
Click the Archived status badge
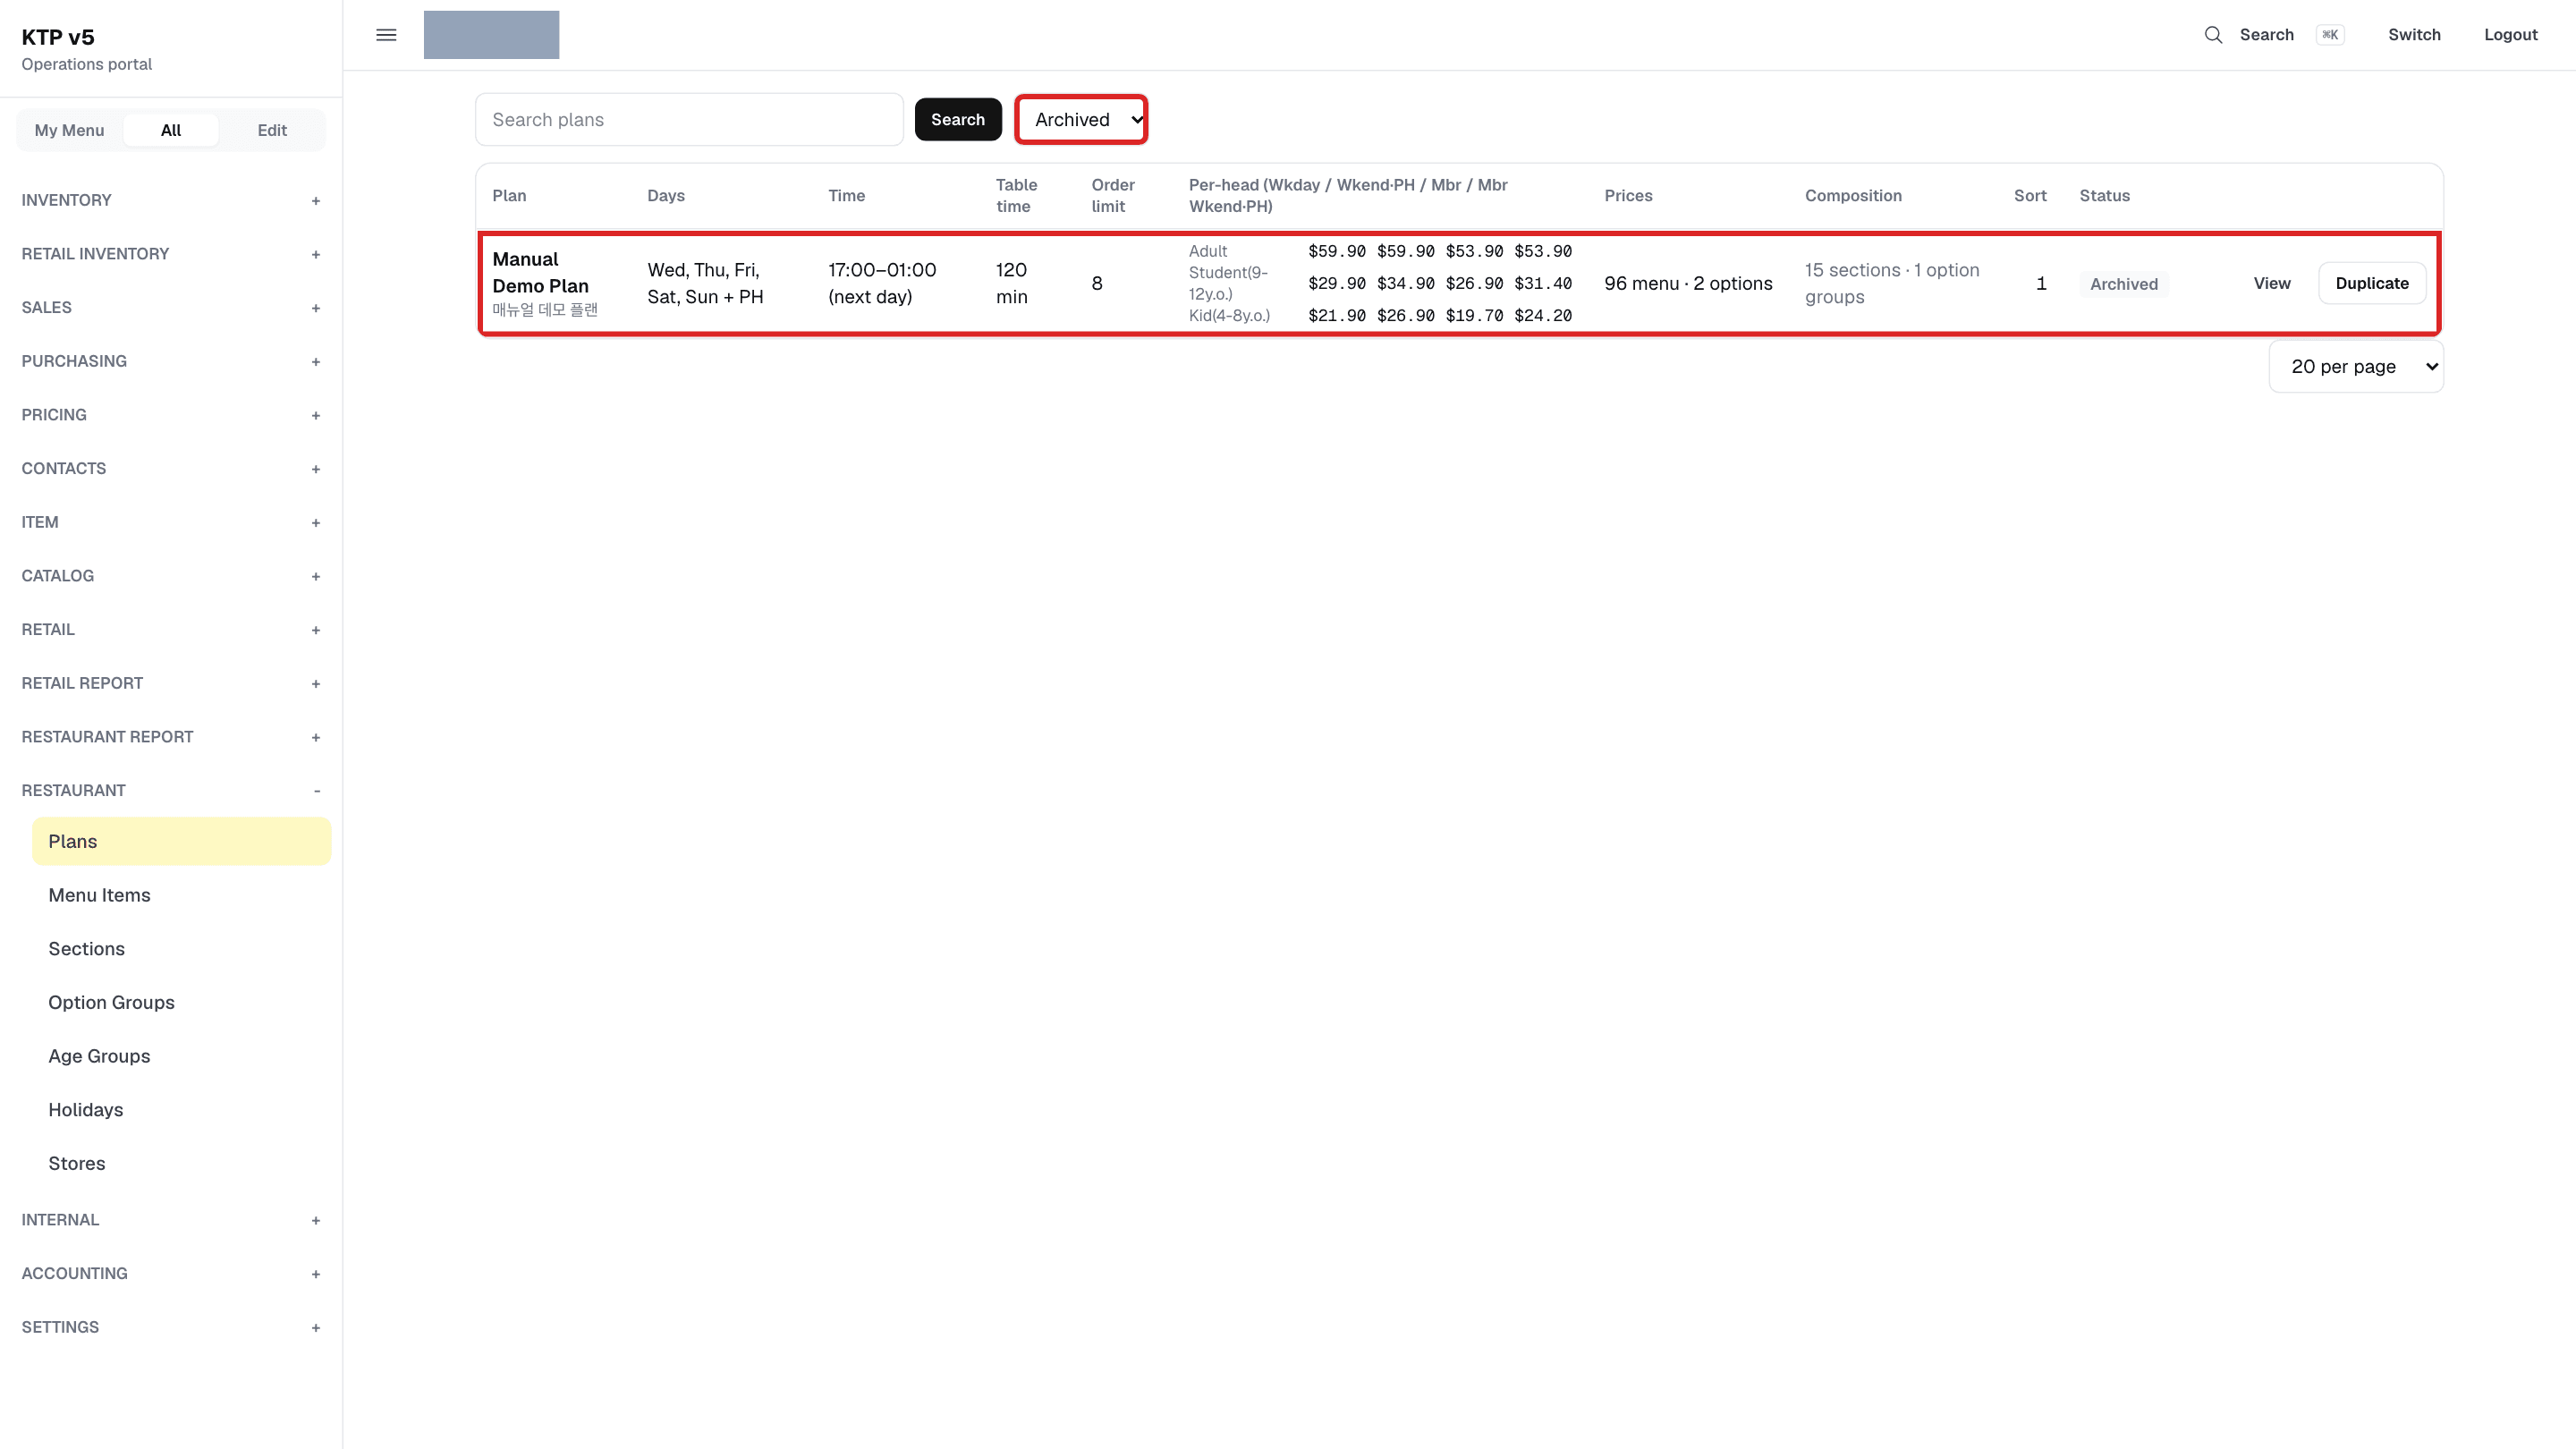coord(2124,284)
